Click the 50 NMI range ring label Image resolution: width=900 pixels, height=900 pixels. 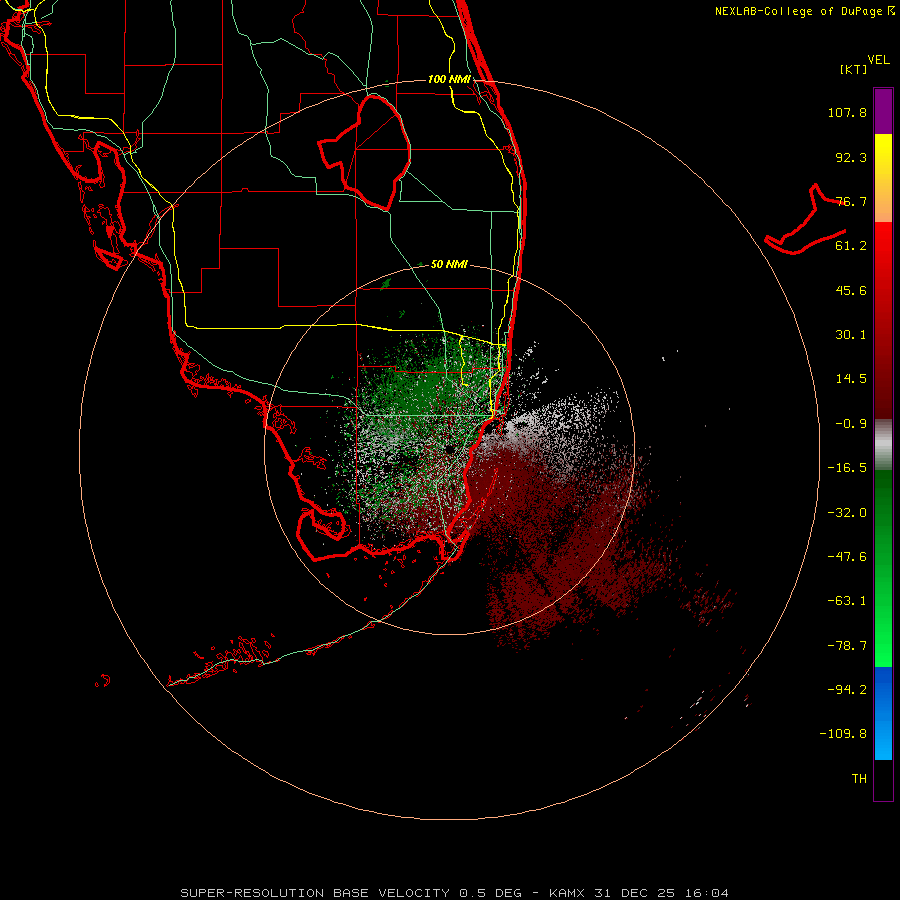(x=449, y=264)
